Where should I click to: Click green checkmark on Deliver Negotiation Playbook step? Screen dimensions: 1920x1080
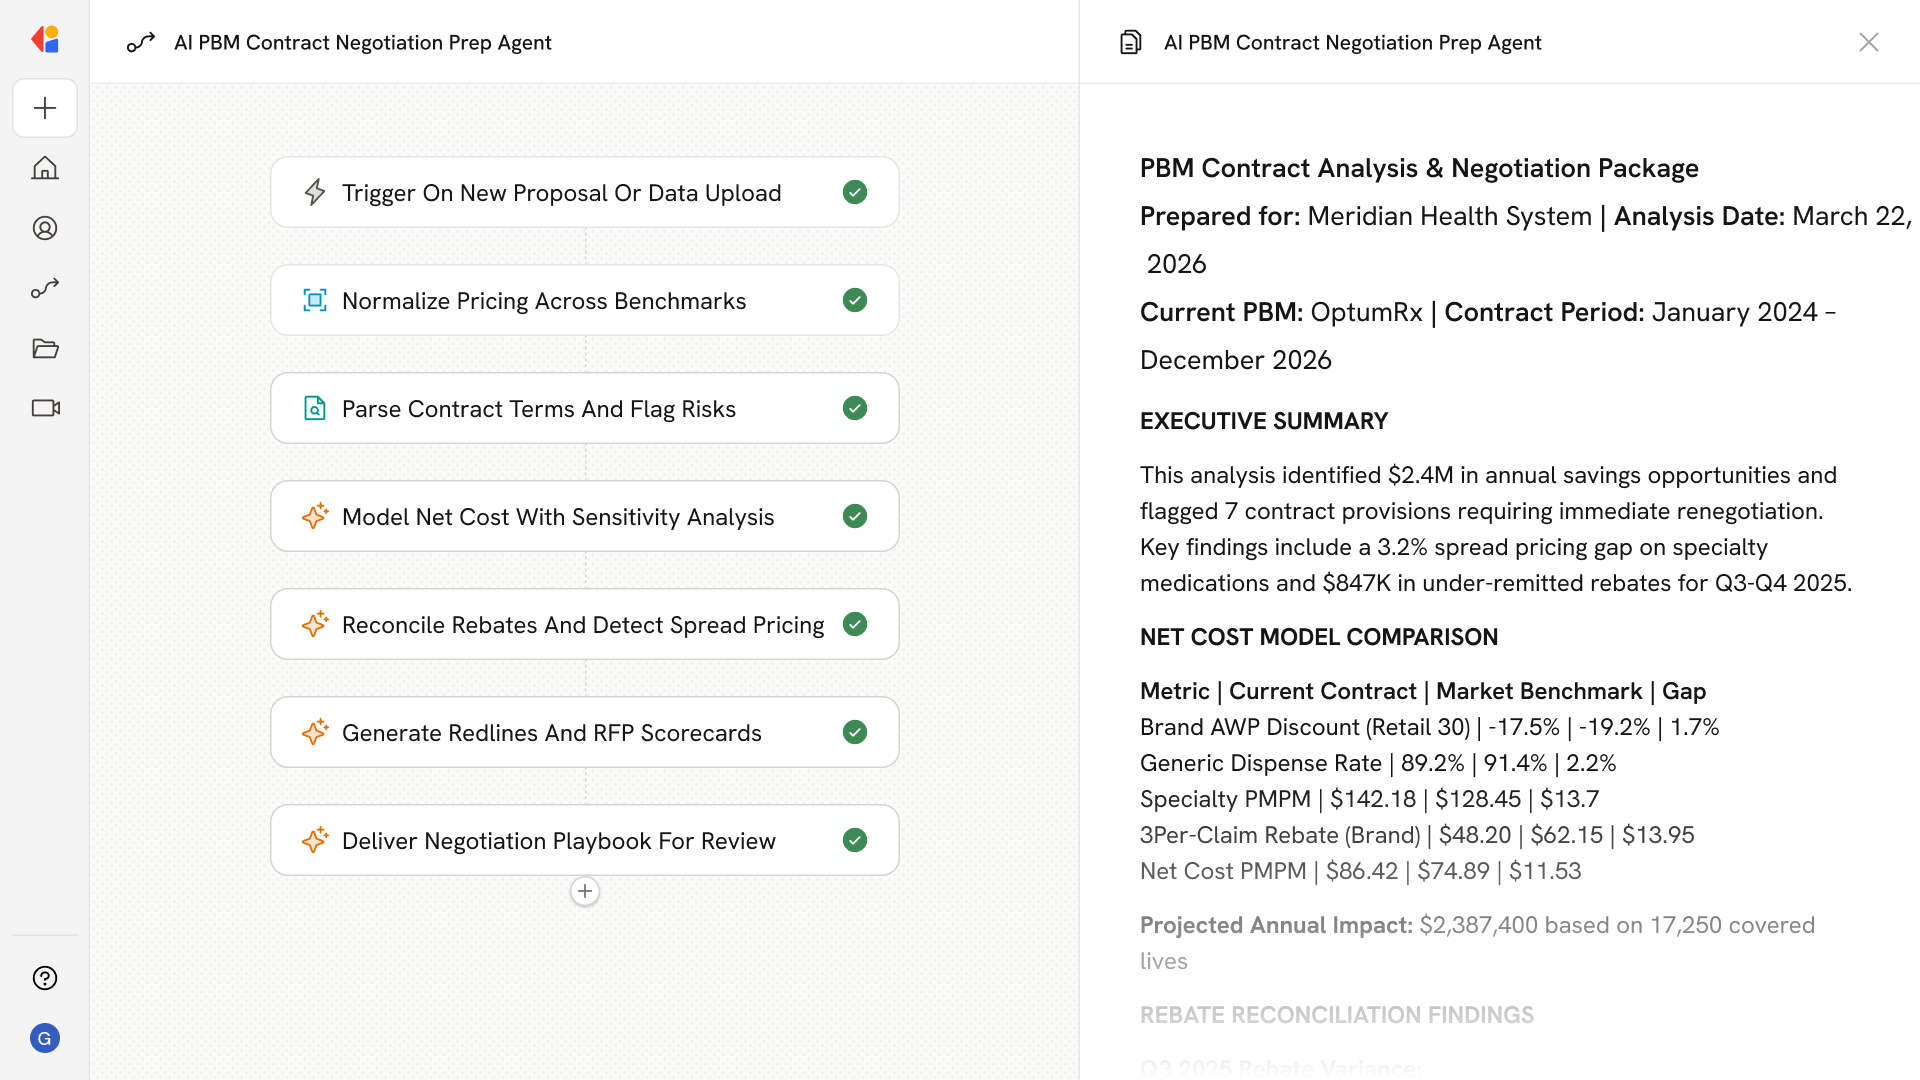(x=855, y=840)
